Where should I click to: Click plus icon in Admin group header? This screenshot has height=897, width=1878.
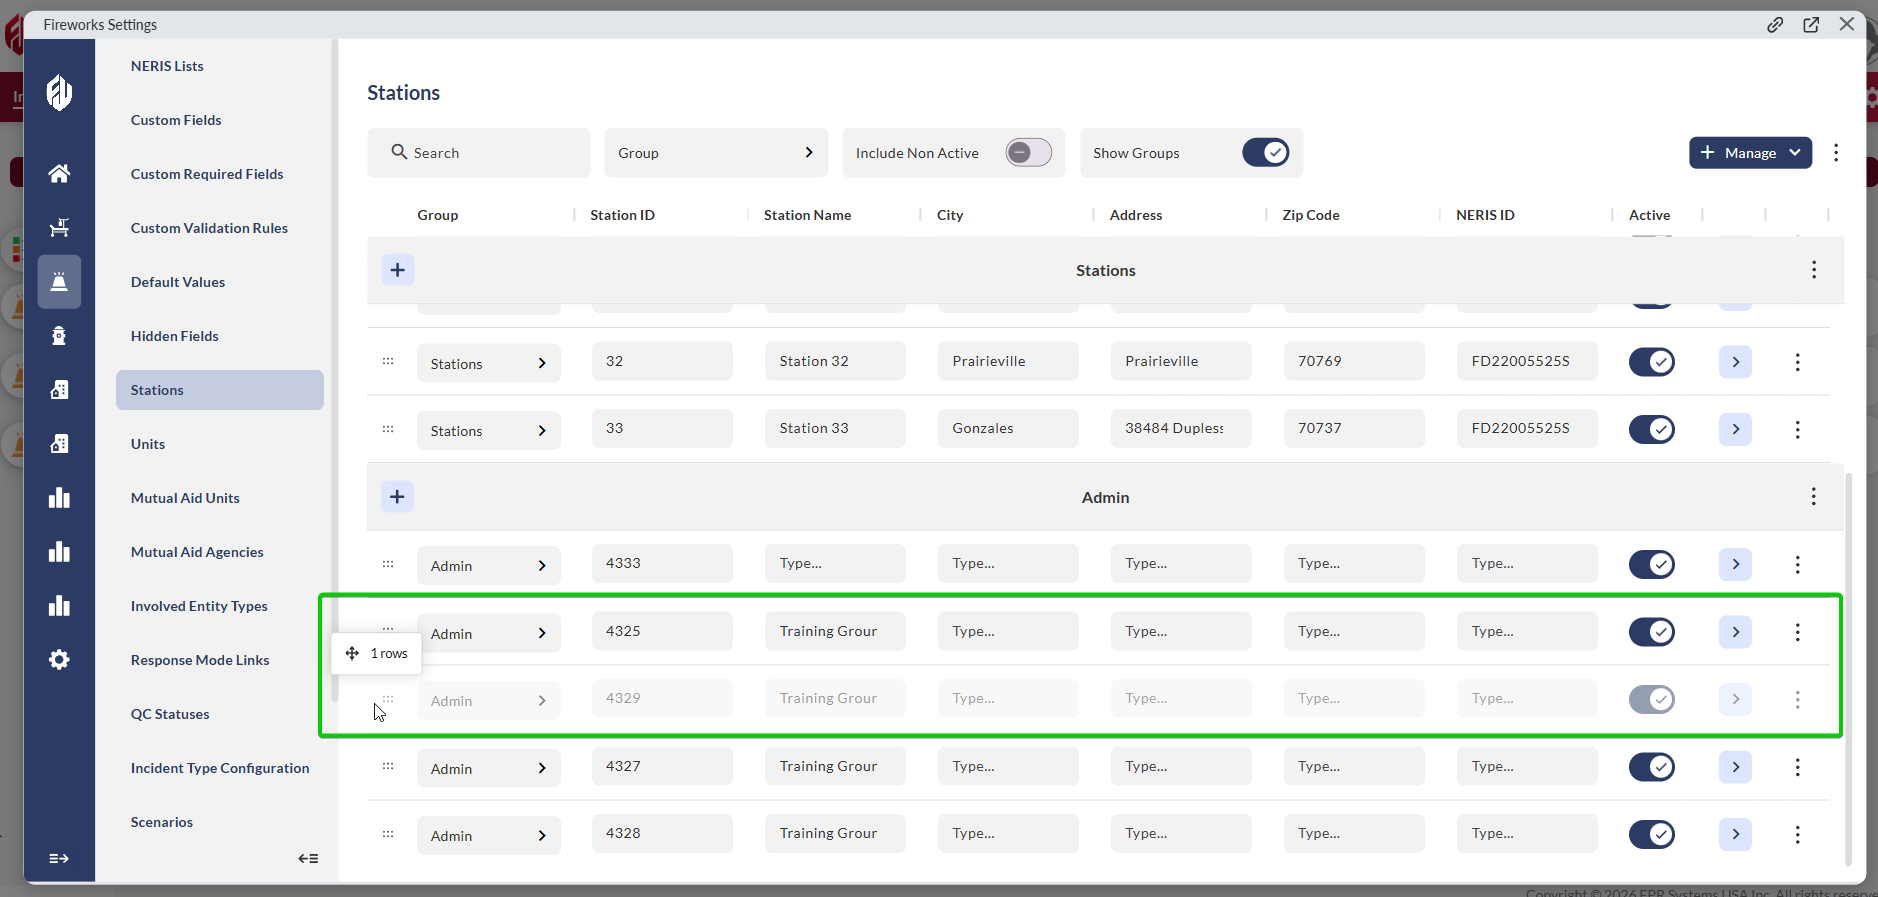(397, 497)
